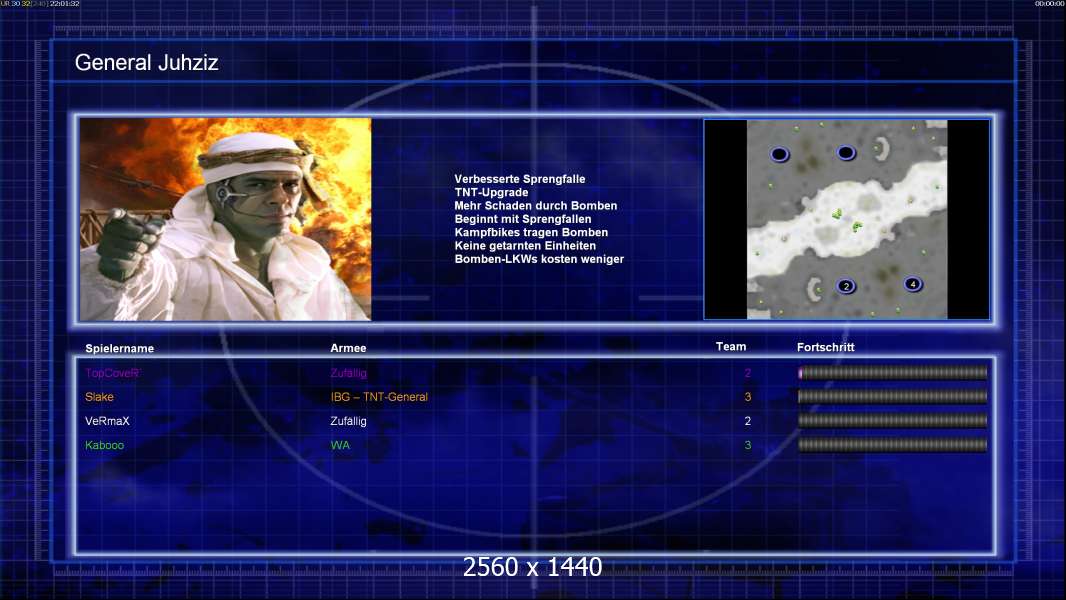The image size is (1066, 600).
Task: Click Kabooo's 'WA' army entry
Action: [340, 445]
